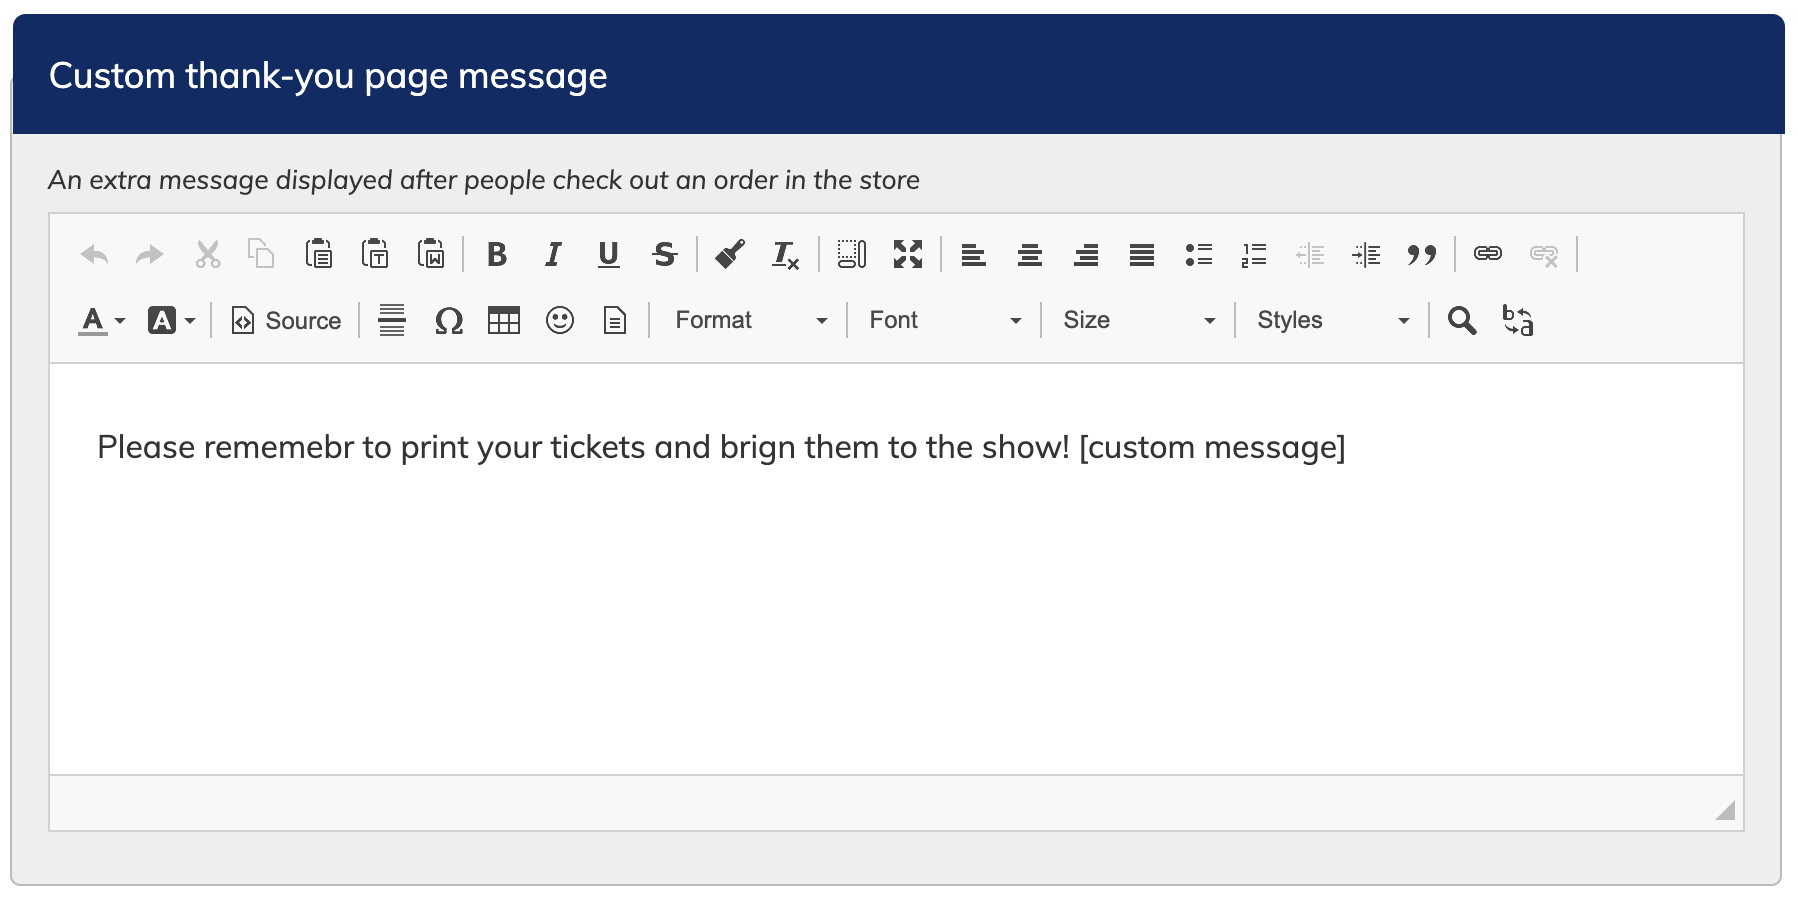Apply strikethrough to text
The width and height of the screenshot is (1798, 900).
(664, 255)
